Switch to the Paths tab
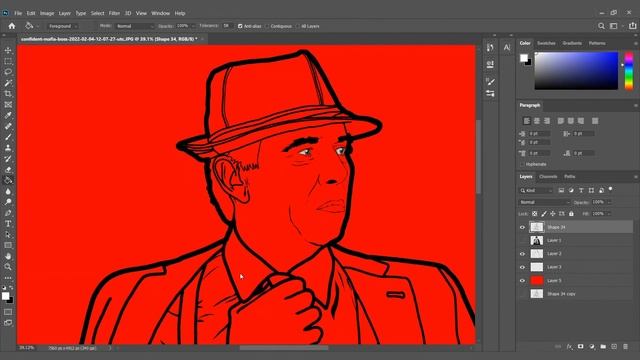 point(570,177)
